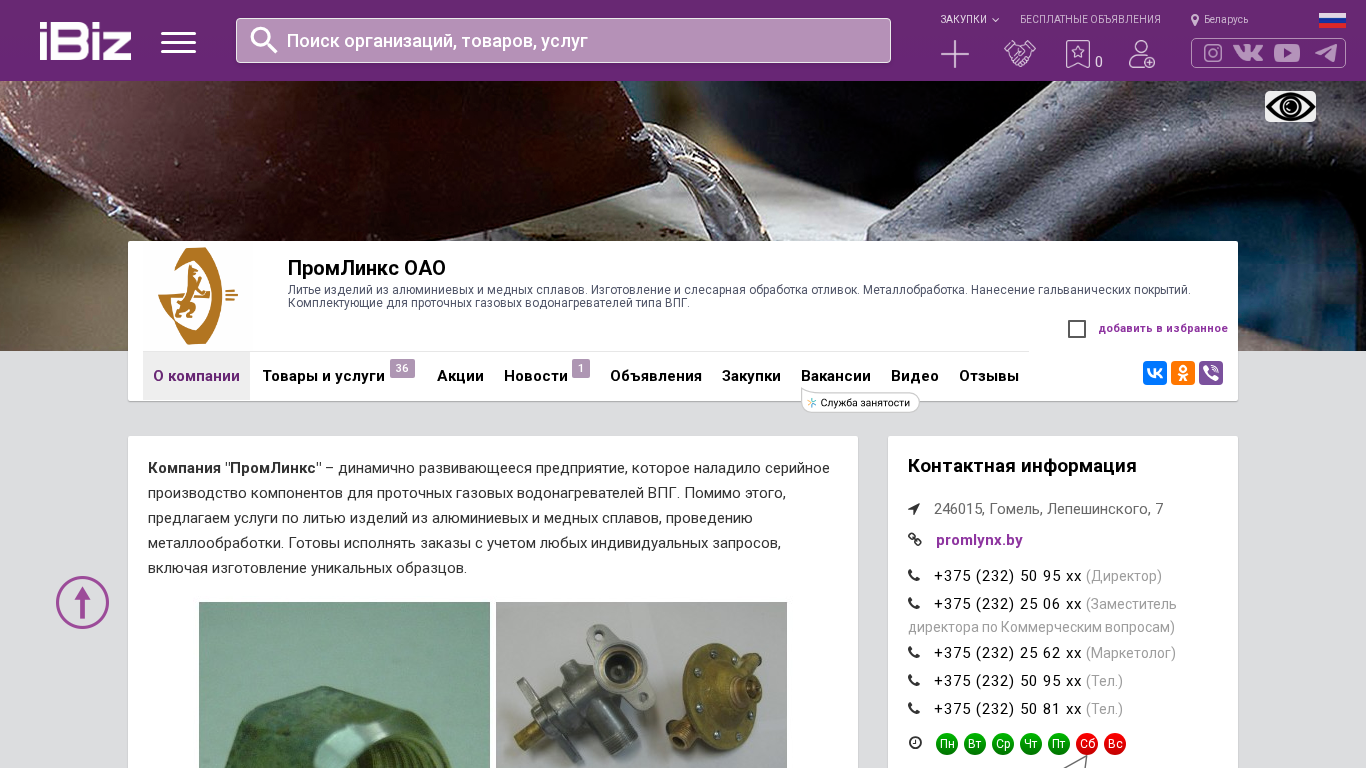The width and height of the screenshot is (1366, 768).
Task: Share the page on VK
Action: click(x=1155, y=373)
